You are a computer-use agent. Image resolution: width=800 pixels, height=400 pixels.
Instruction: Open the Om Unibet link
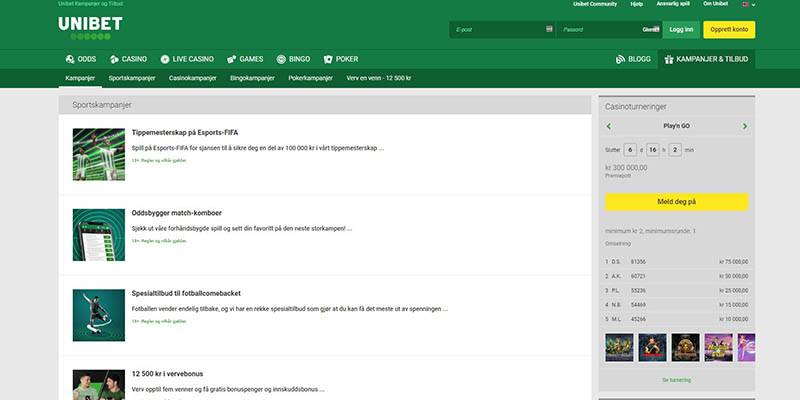point(715,4)
